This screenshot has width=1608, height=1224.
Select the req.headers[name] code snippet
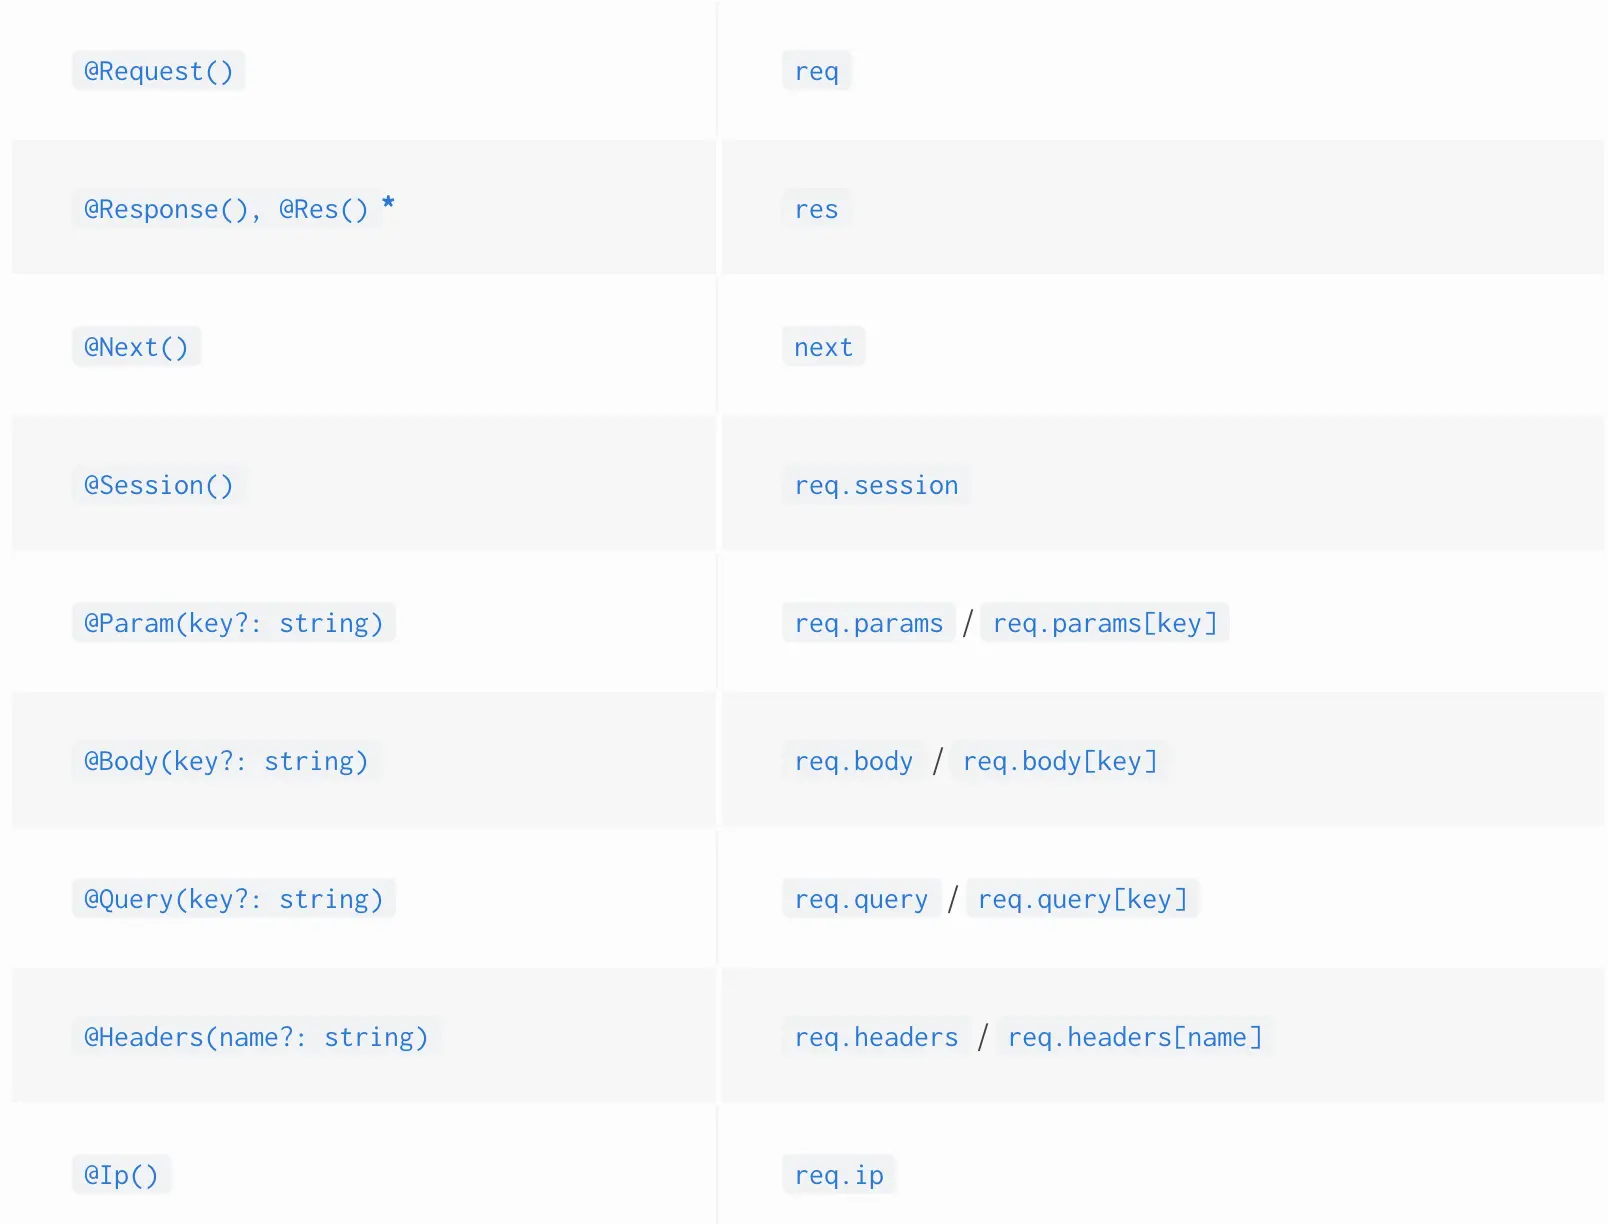point(1134,1037)
